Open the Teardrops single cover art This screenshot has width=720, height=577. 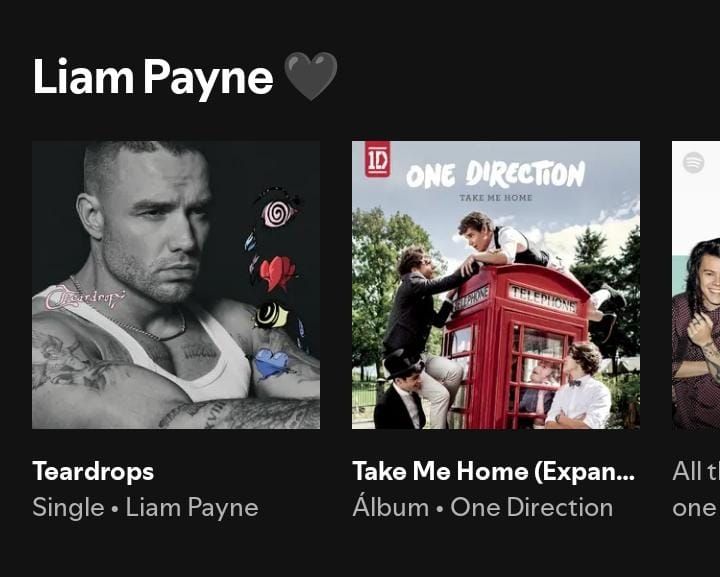pos(176,285)
